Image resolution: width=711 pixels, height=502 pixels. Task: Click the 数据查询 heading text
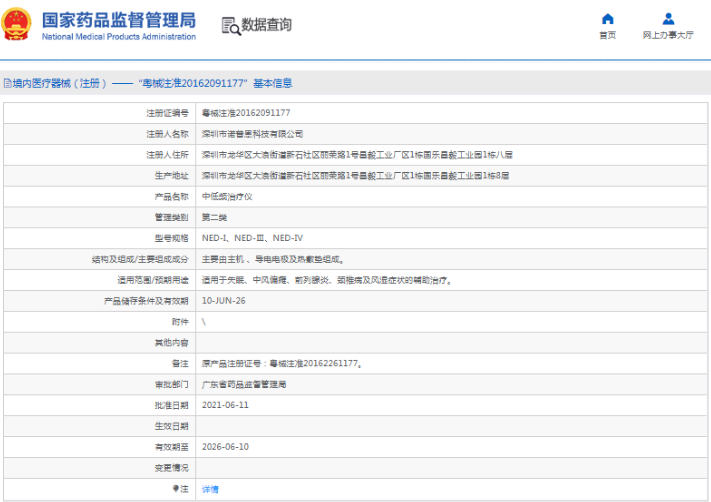pos(266,24)
